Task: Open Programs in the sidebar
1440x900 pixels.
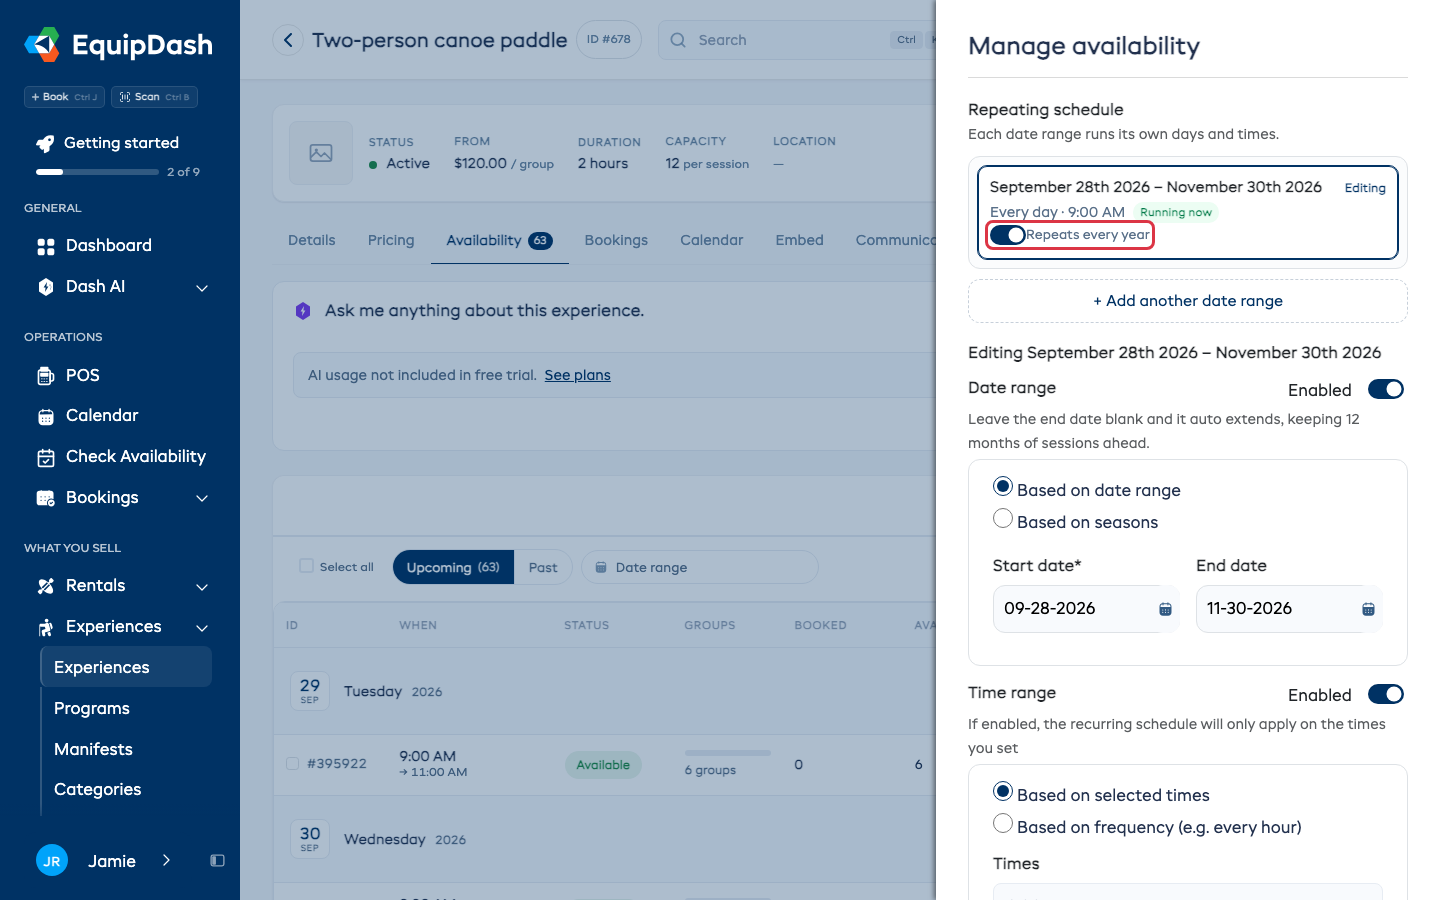Action: click(x=92, y=708)
